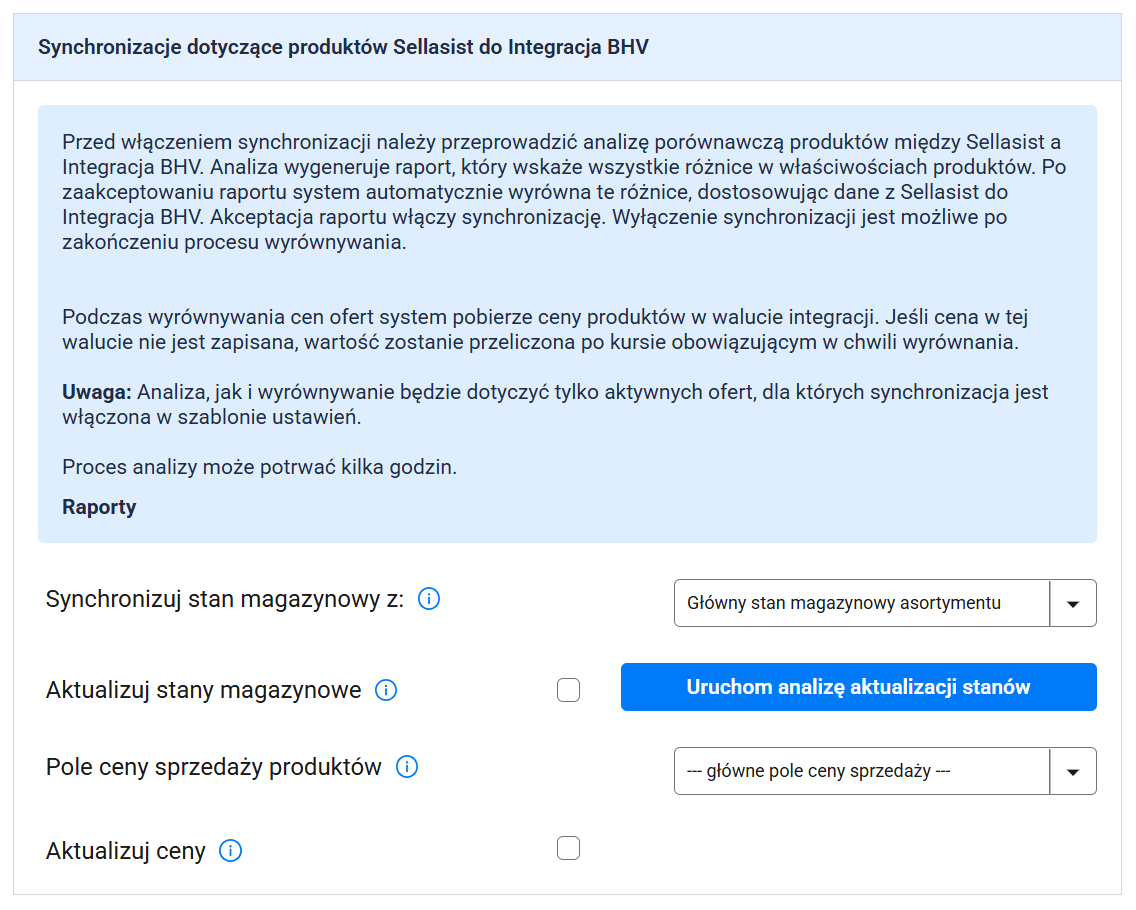
Task: Click arrow of the stan magazynowy select box
Action: (x=1073, y=603)
